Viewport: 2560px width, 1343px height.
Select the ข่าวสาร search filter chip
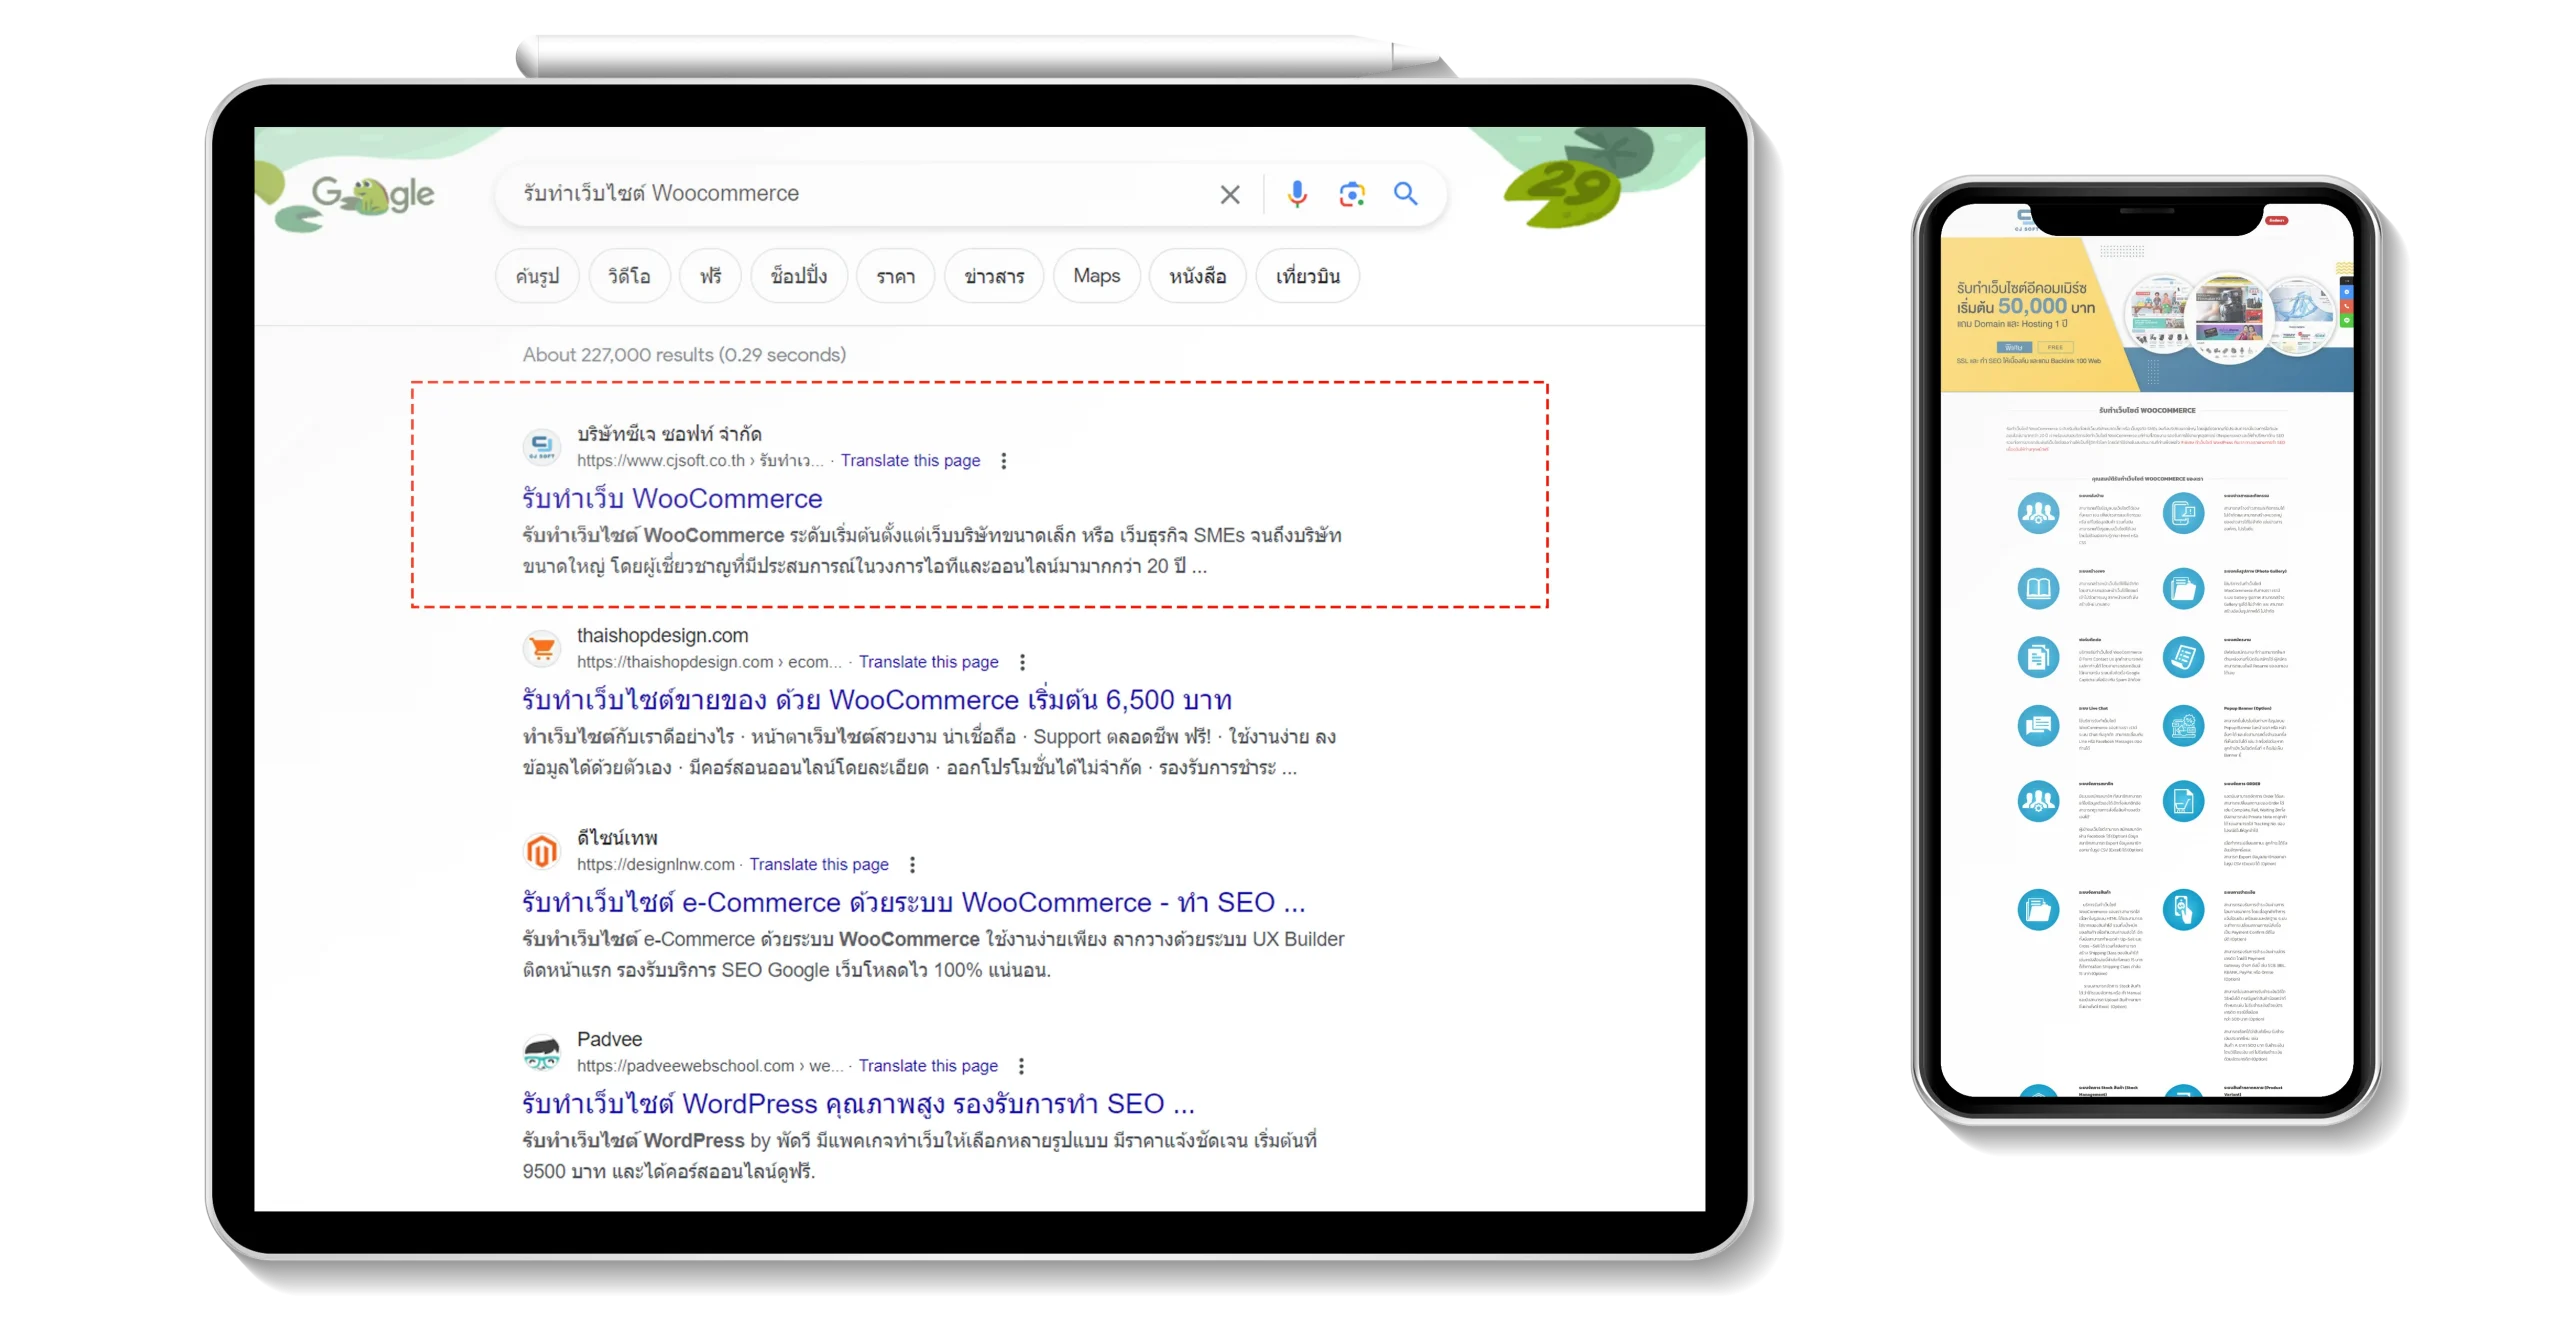(994, 276)
